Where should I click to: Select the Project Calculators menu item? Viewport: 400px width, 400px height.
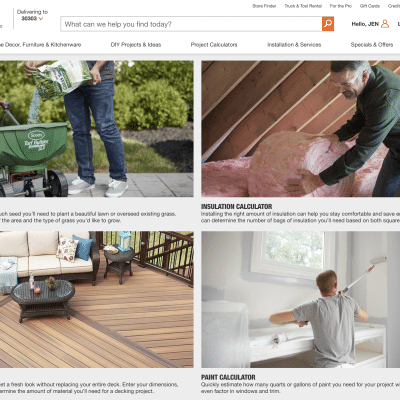[214, 45]
